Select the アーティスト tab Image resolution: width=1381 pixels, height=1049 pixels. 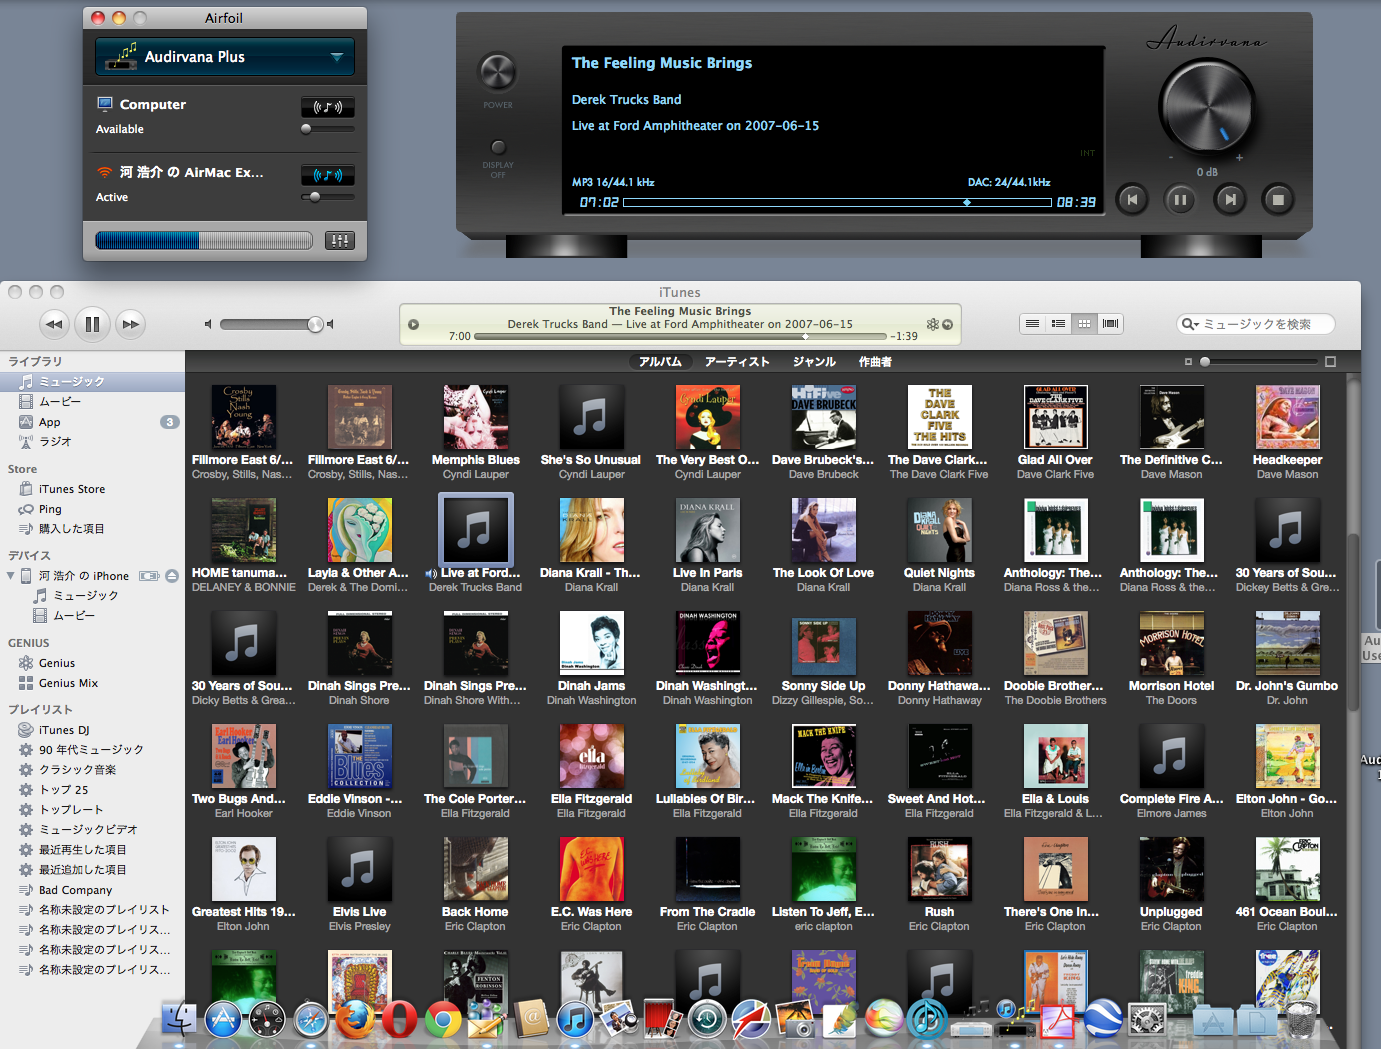pyautogui.click(x=737, y=362)
